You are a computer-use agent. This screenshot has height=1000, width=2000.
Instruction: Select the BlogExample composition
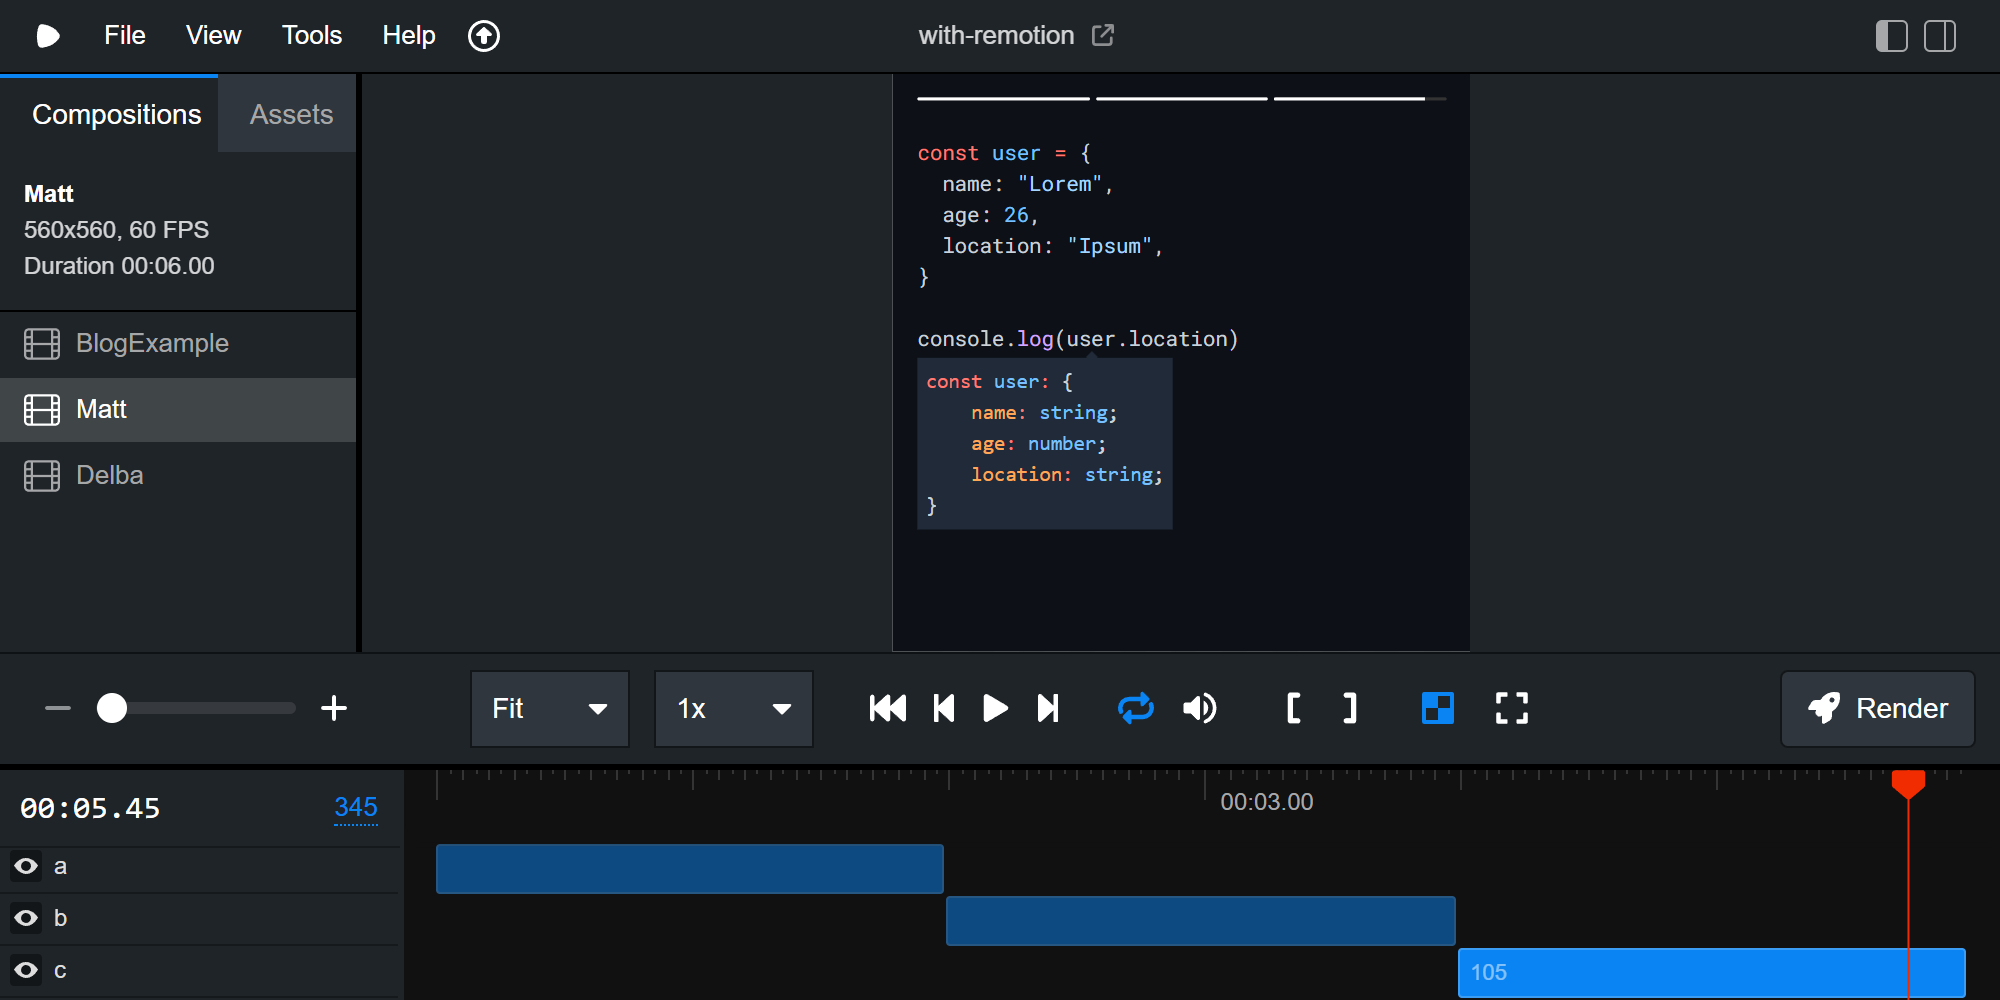(x=152, y=343)
